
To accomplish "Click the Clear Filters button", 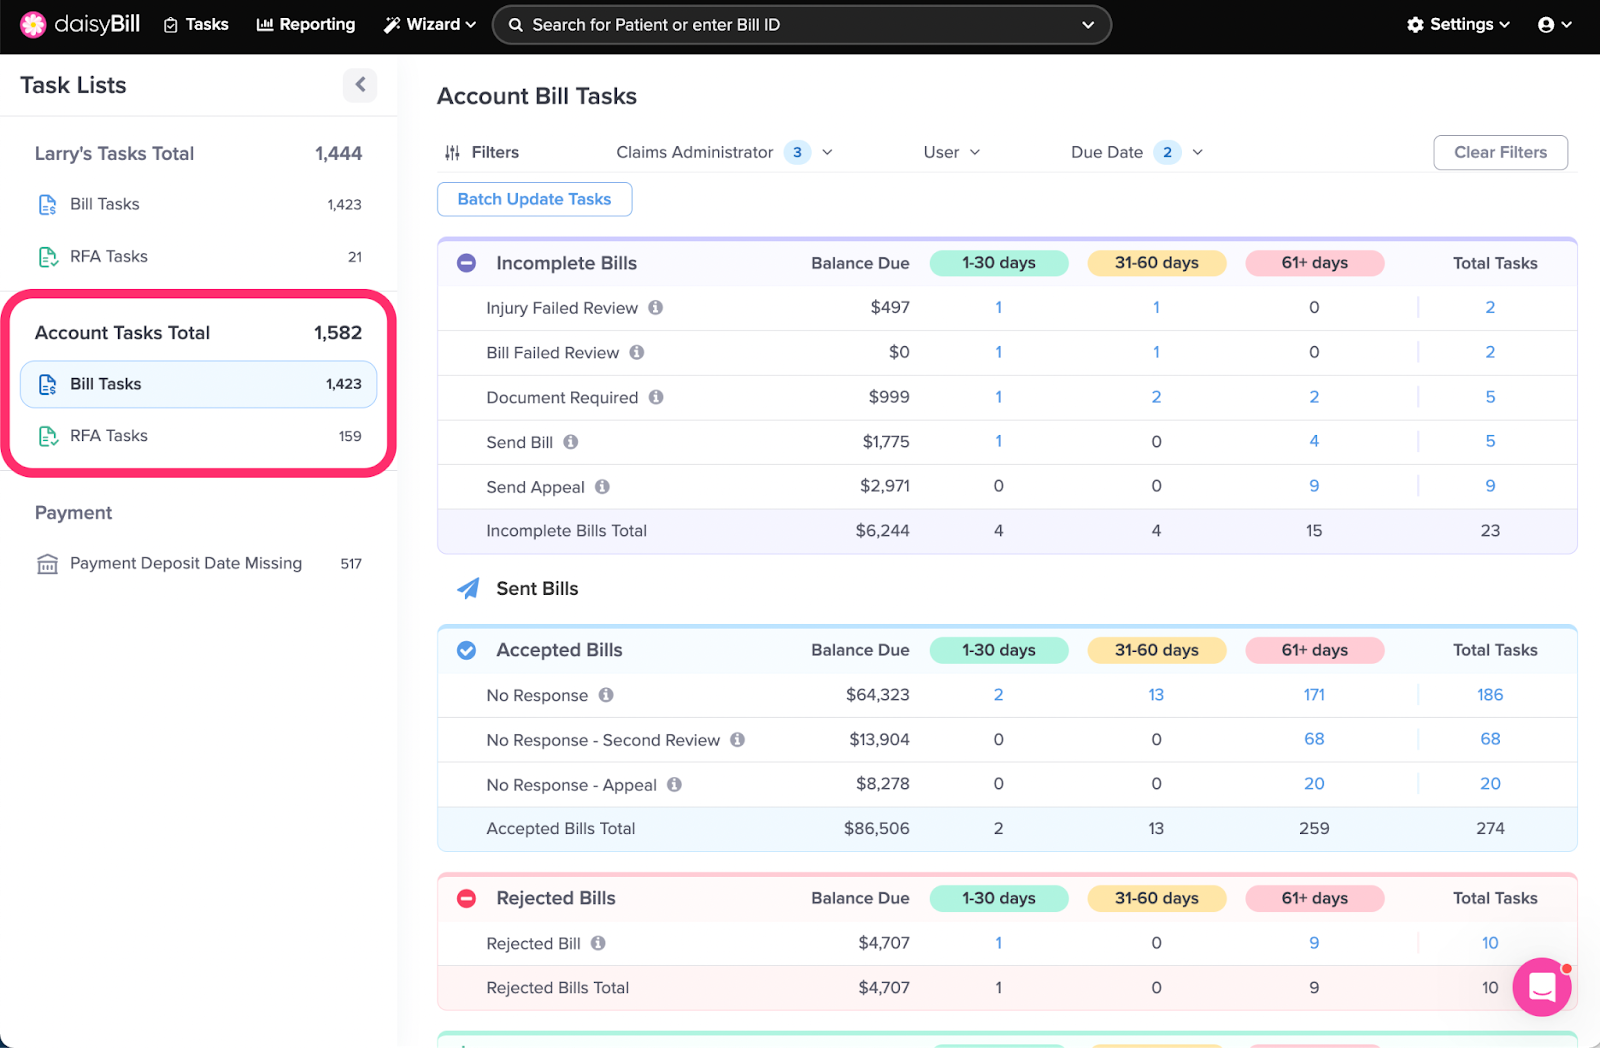I will click(x=1500, y=153).
